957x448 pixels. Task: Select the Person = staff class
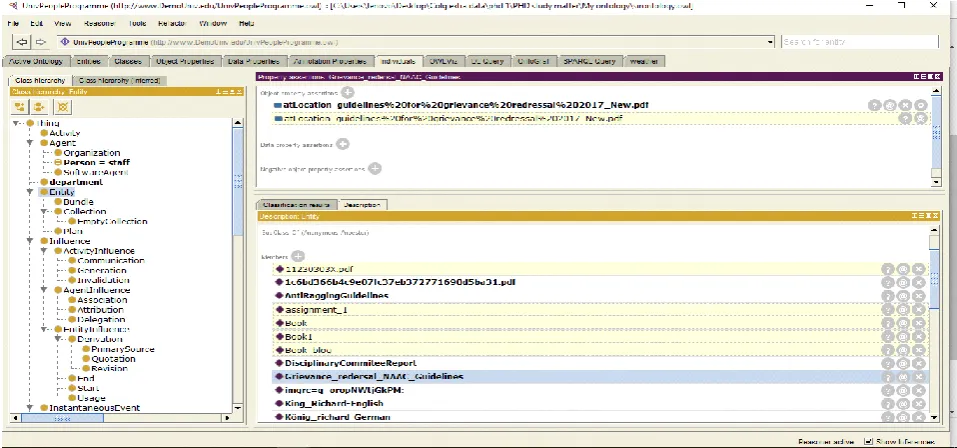click(96, 162)
